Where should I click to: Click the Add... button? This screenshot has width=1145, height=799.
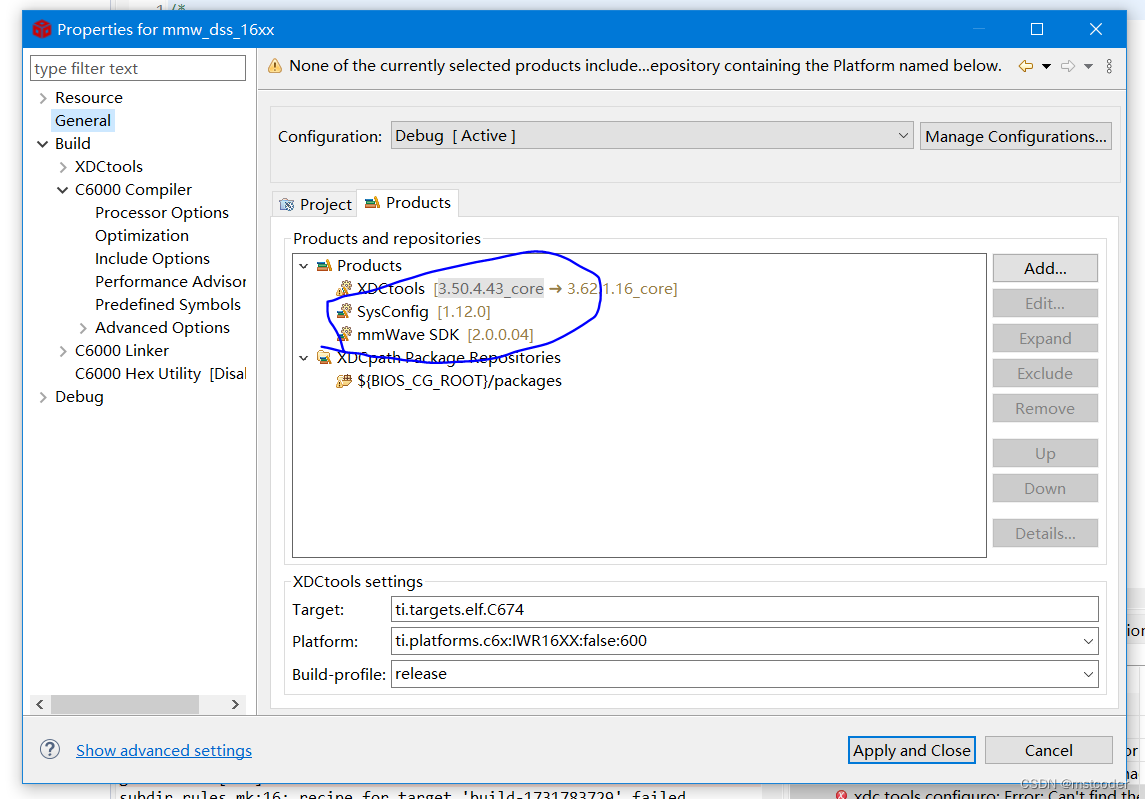point(1045,268)
